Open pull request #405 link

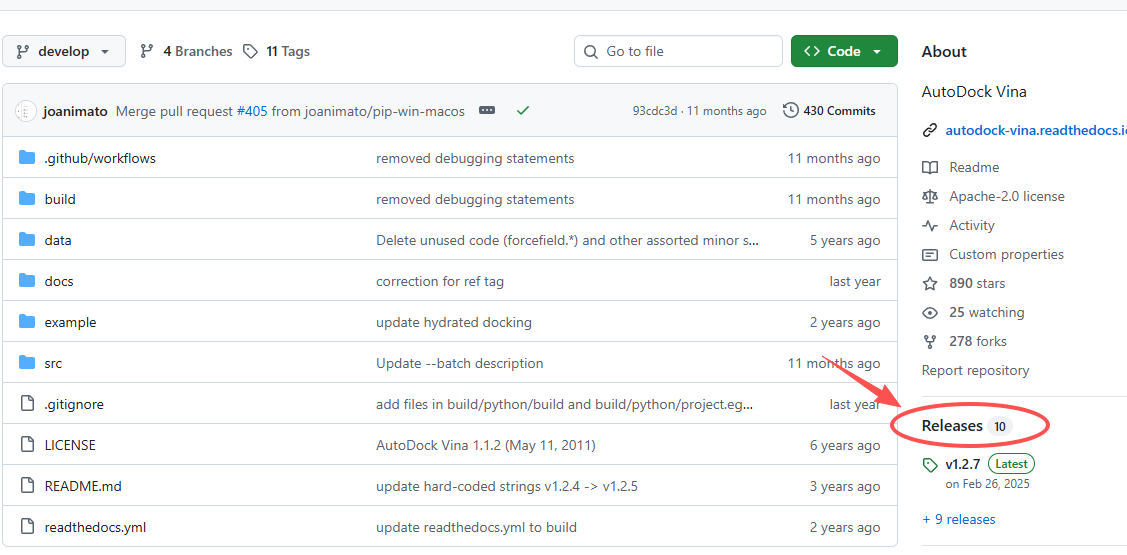click(x=252, y=111)
